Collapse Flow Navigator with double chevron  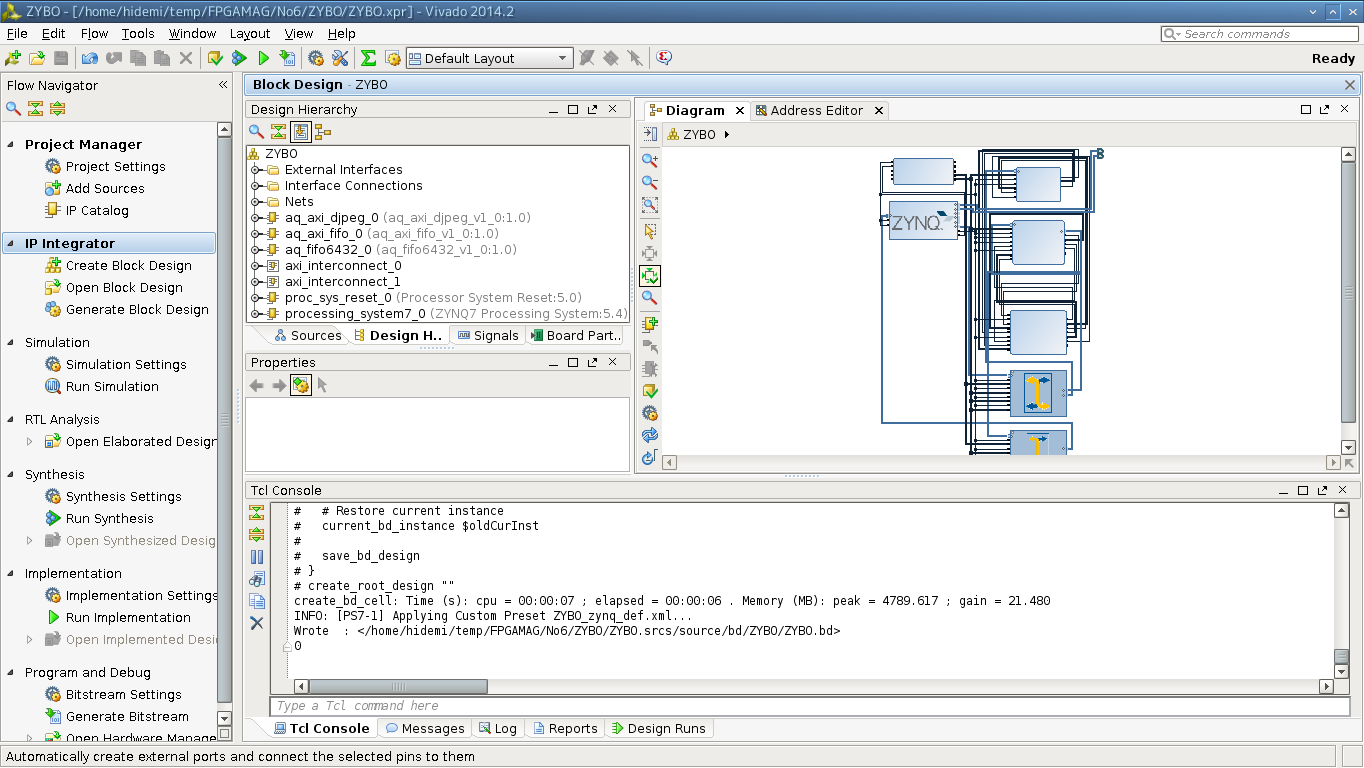(x=223, y=85)
